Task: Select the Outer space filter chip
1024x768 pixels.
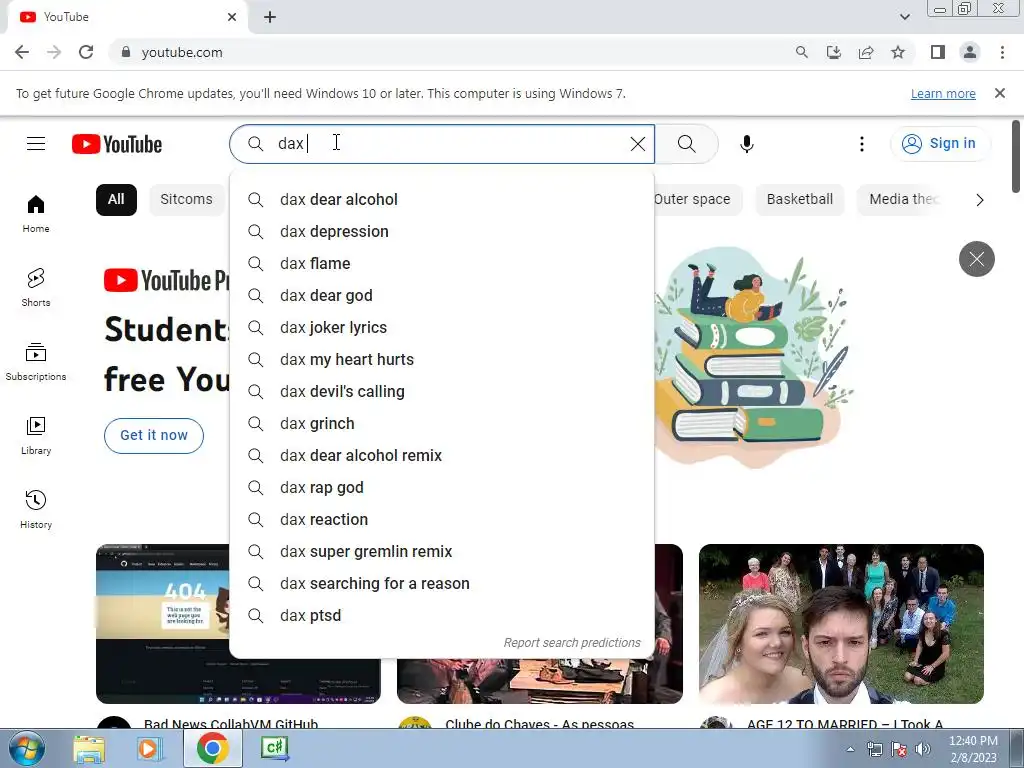Action: (692, 199)
